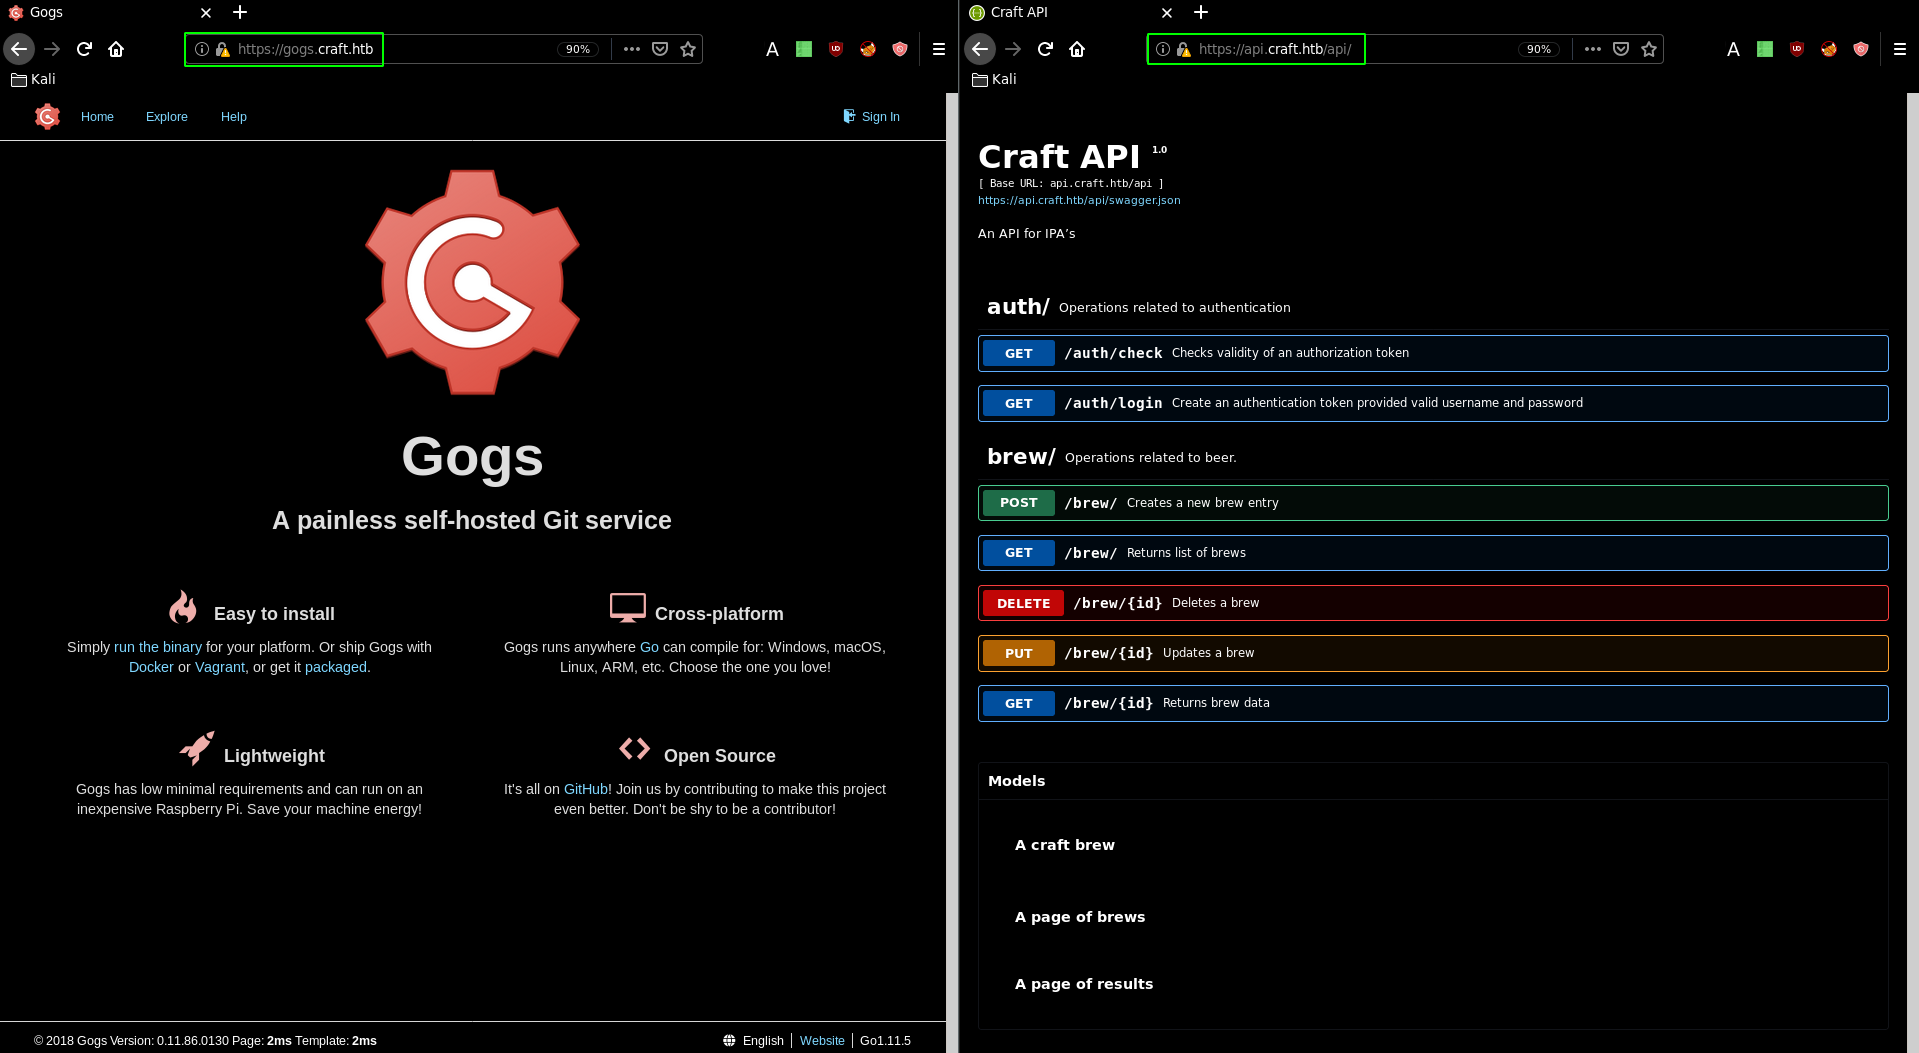Click uBlock icon in Craft API browser
The height and width of the screenshot is (1053, 1919).
(1797, 49)
